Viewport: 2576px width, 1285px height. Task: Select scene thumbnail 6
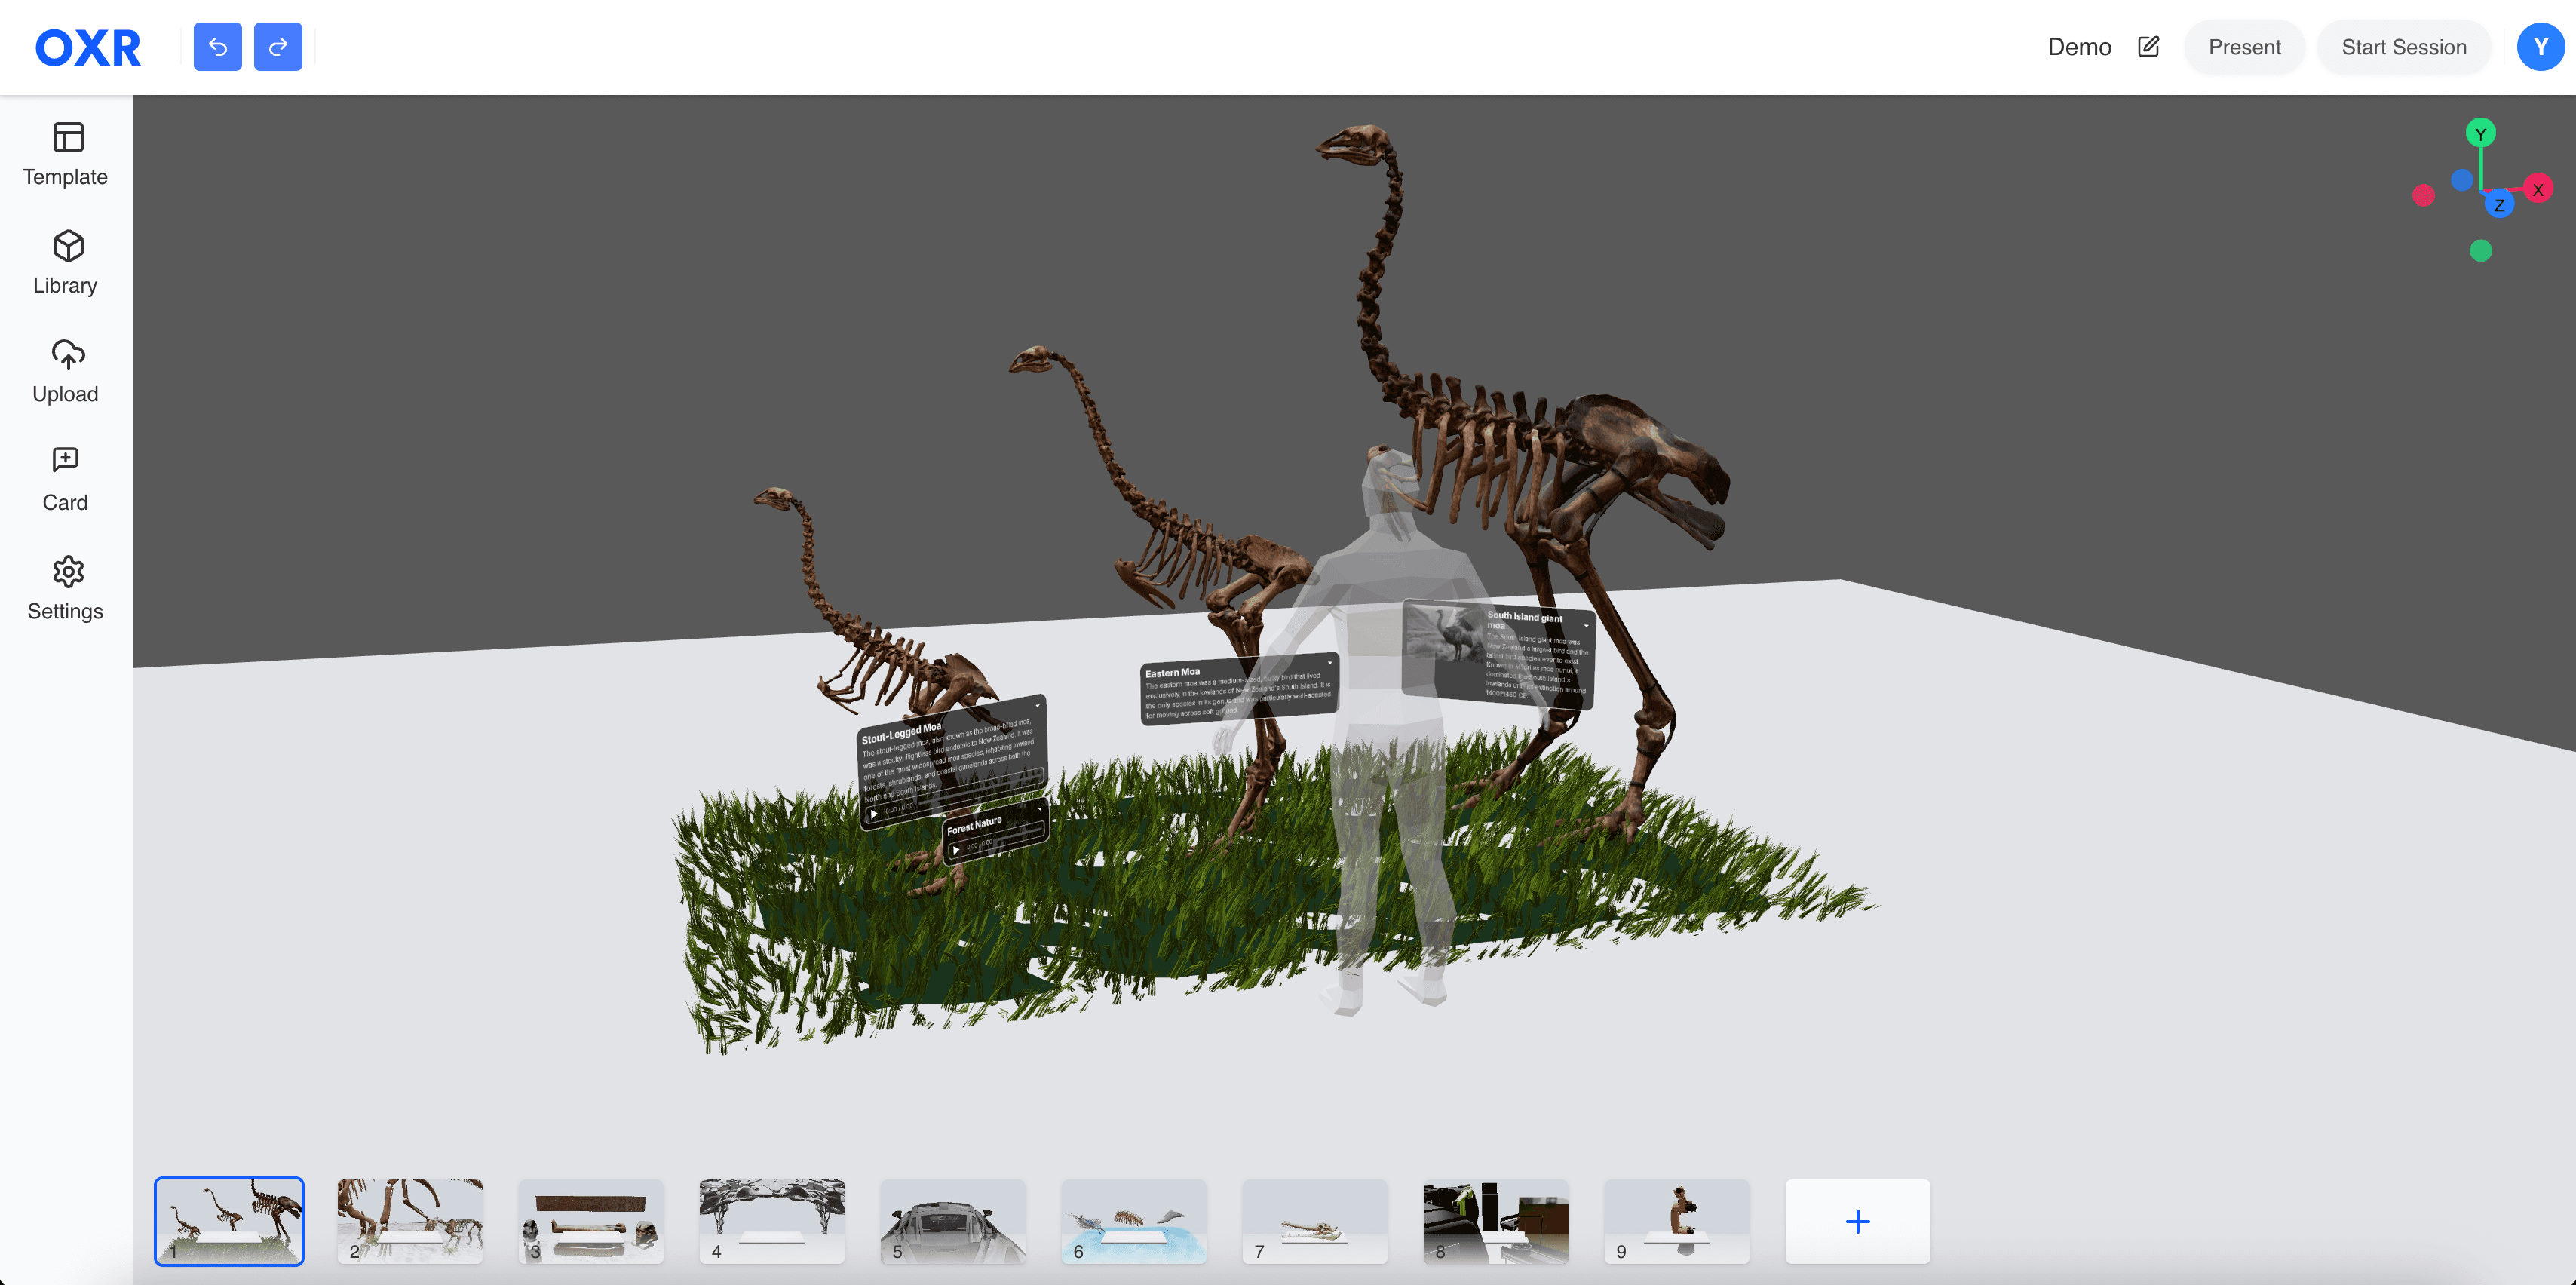click(1133, 1220)
